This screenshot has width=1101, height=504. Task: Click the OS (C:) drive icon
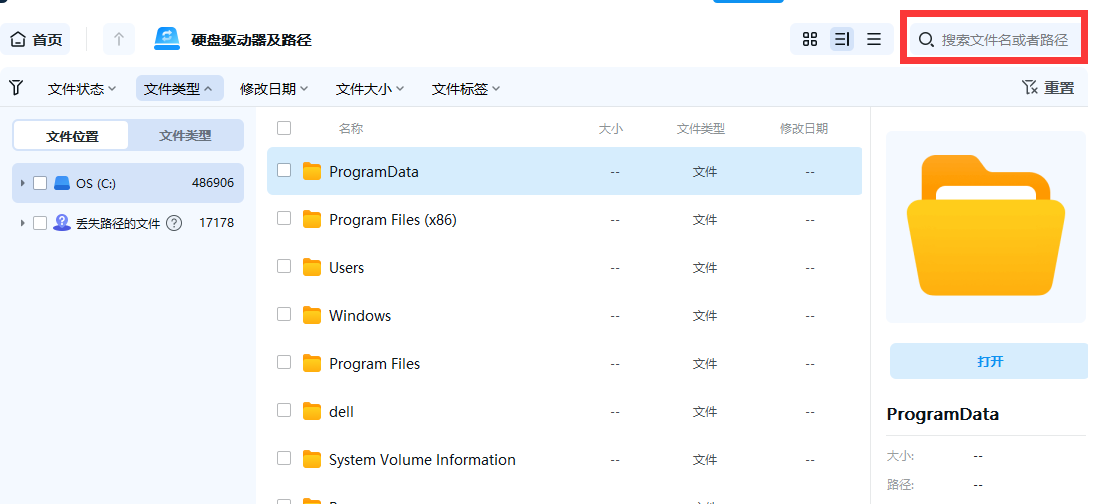[62, 183]
